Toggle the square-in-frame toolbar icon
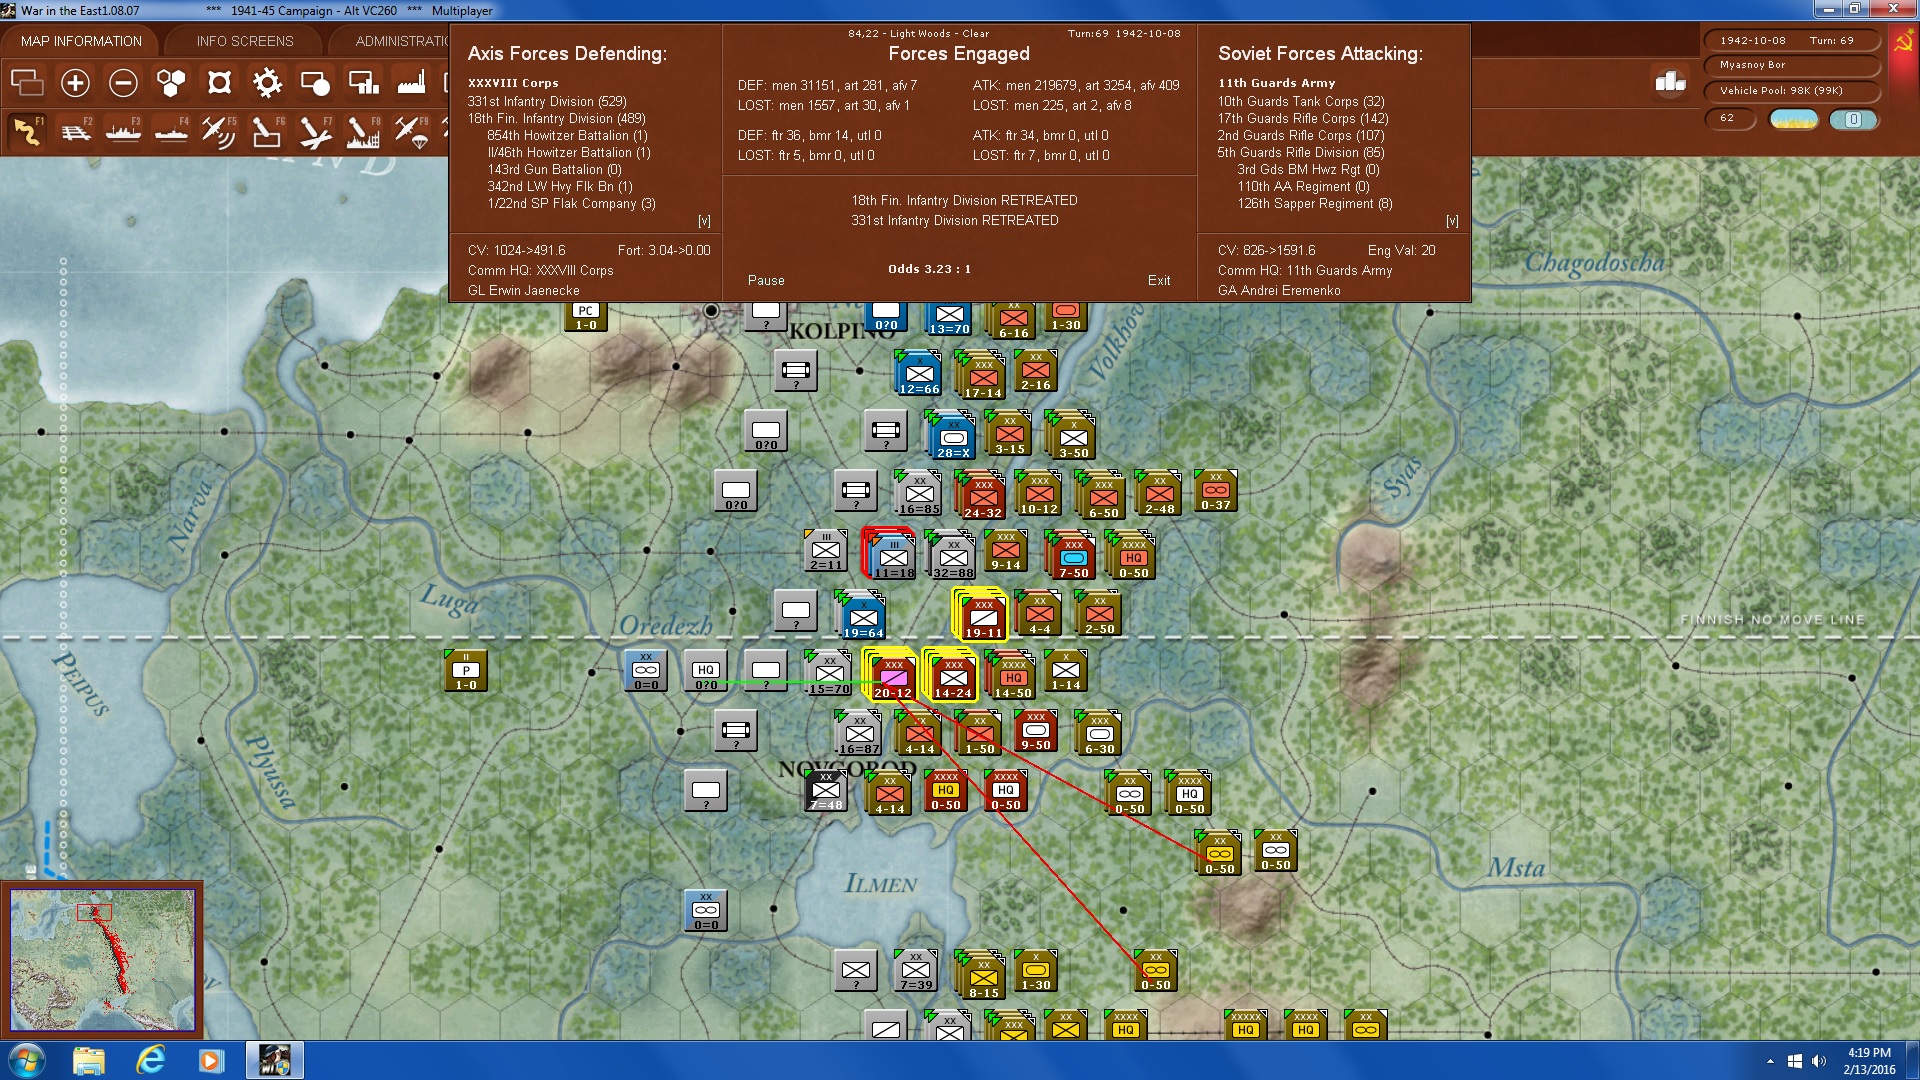The image size is (1920, 1080). coord(219,83)
